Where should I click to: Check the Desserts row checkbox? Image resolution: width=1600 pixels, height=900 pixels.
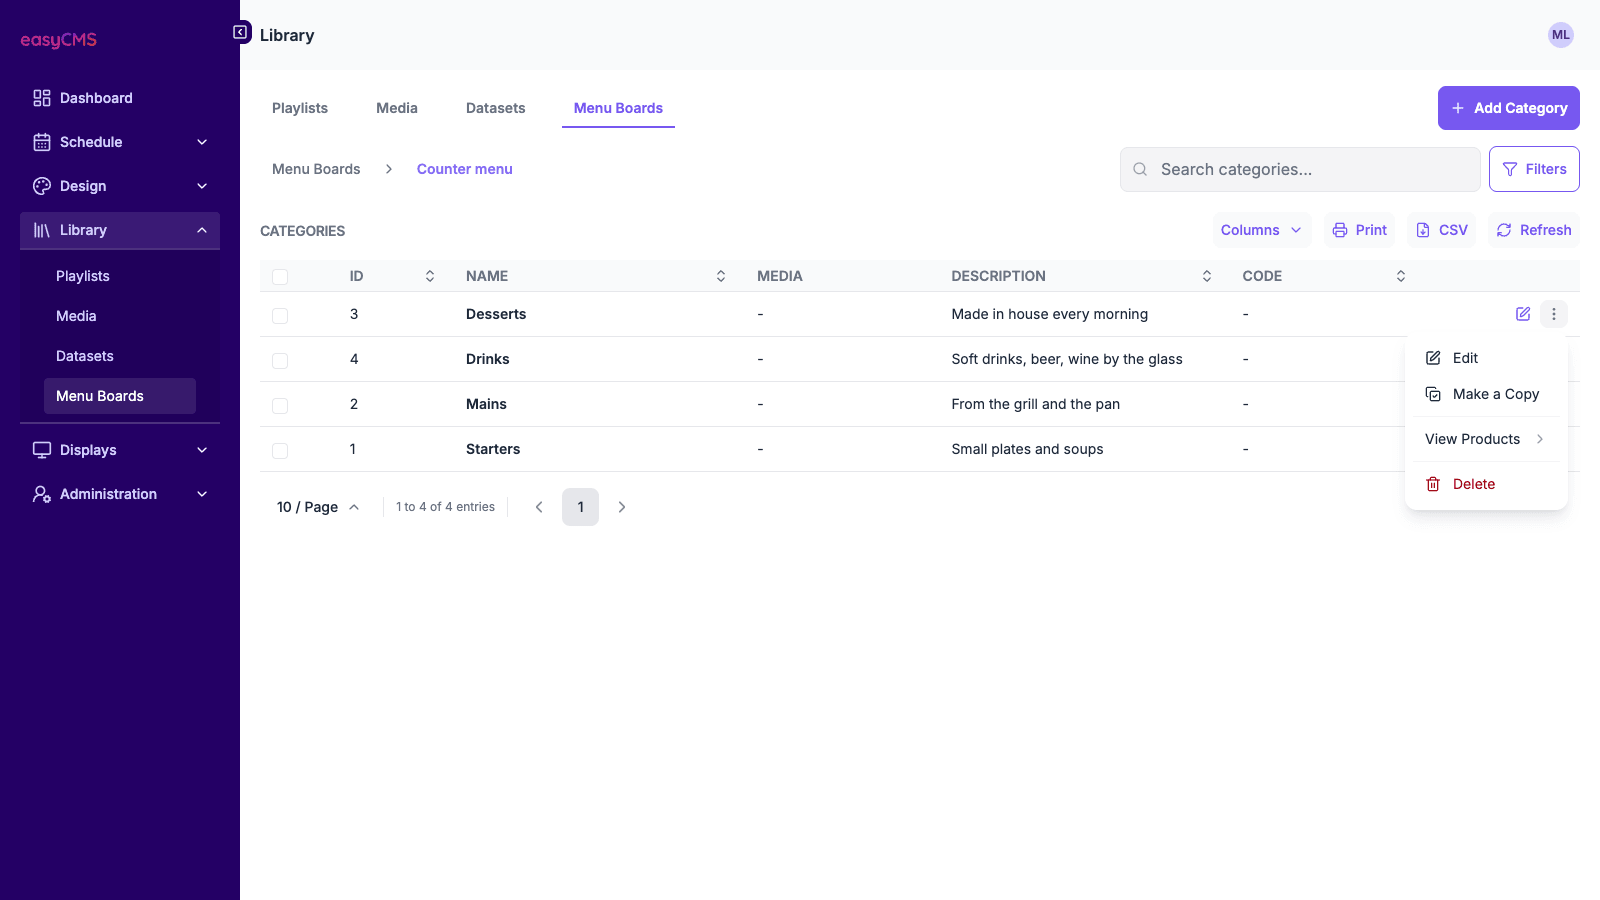click(280, 315)
